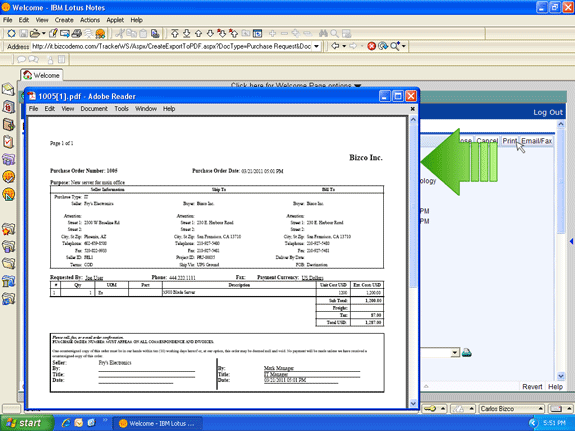Viewport: 575px width, 431px height.
Task: Open the Mail bookmark icon in sidebar
Action: 8,89
